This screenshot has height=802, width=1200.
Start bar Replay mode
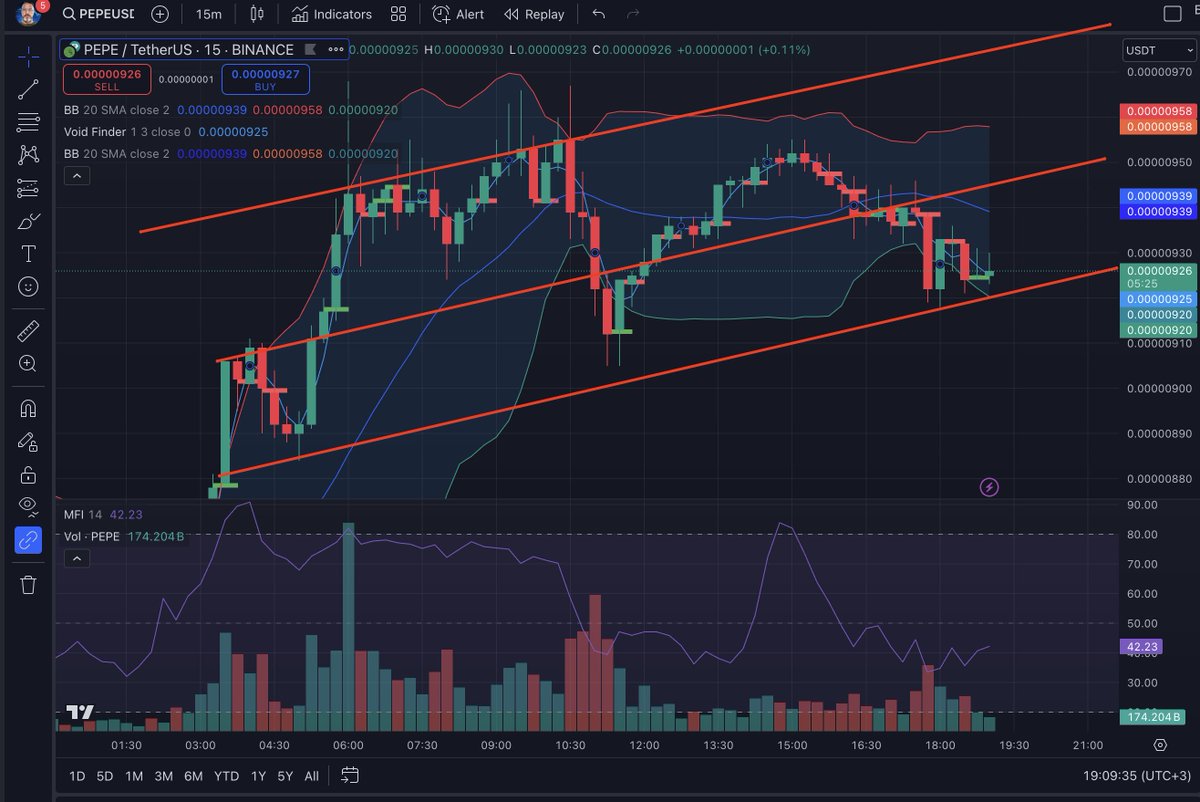pos(534,14)
